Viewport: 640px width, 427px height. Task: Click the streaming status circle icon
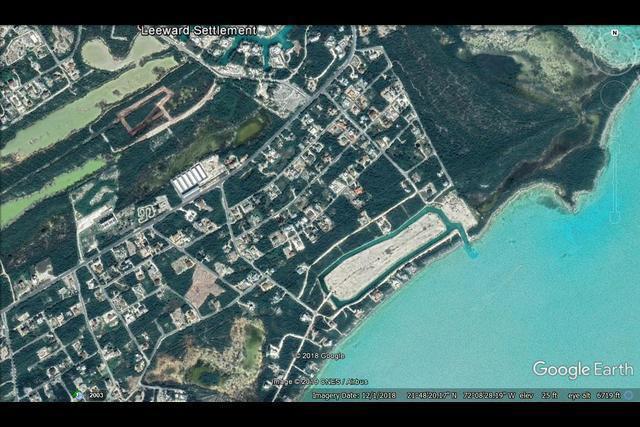point(629,395)
